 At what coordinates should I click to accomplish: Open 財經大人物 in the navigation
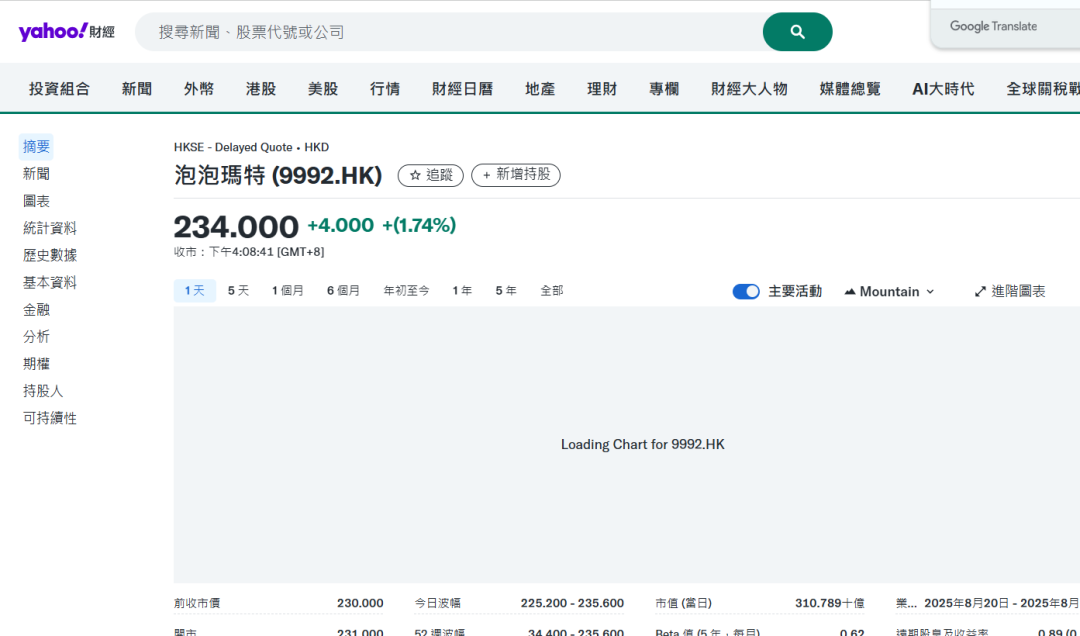pyautogui.click(x=749, y=89)
